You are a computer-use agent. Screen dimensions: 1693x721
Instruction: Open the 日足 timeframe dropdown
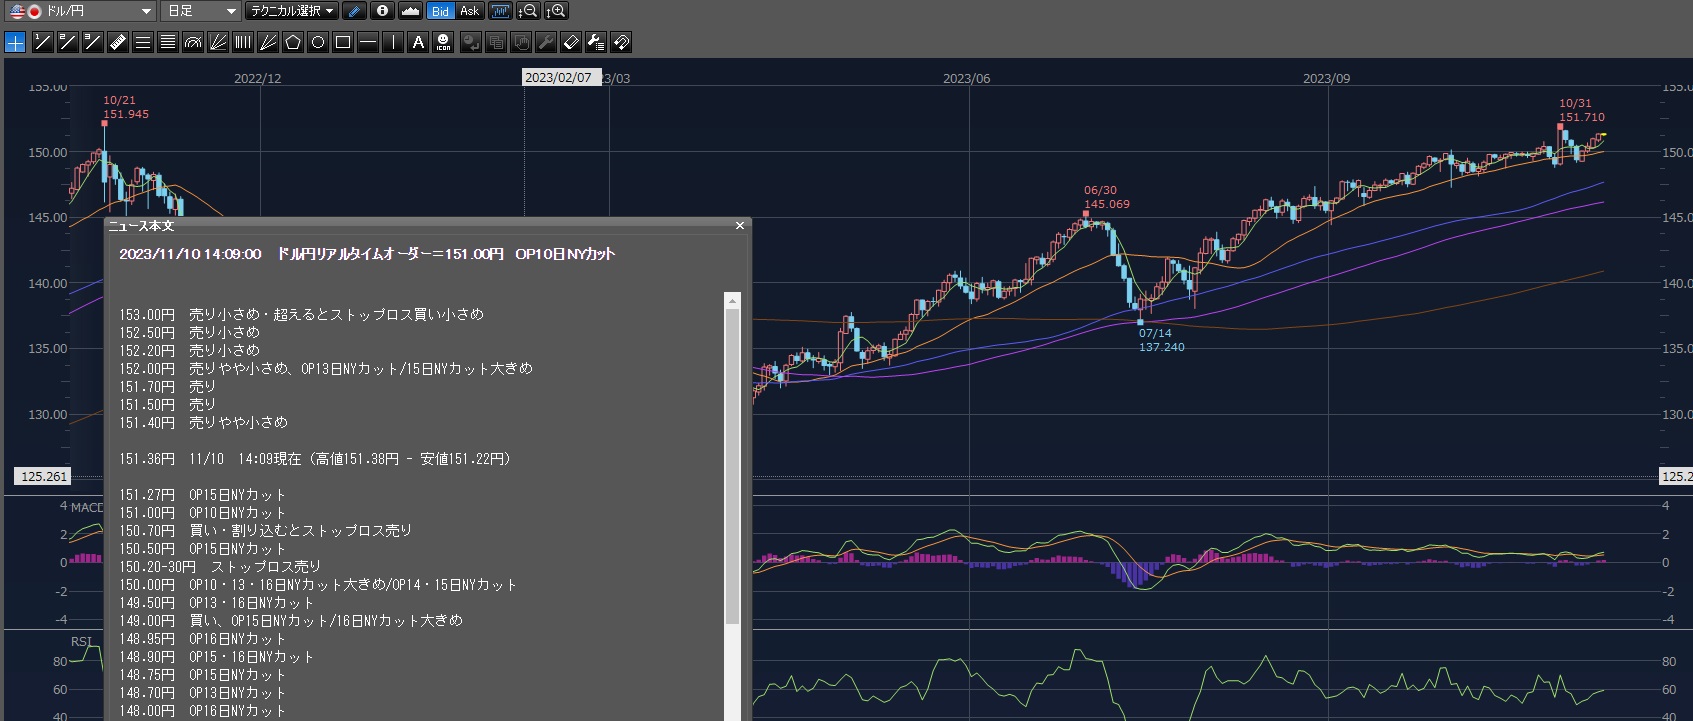tap(201, 11)
